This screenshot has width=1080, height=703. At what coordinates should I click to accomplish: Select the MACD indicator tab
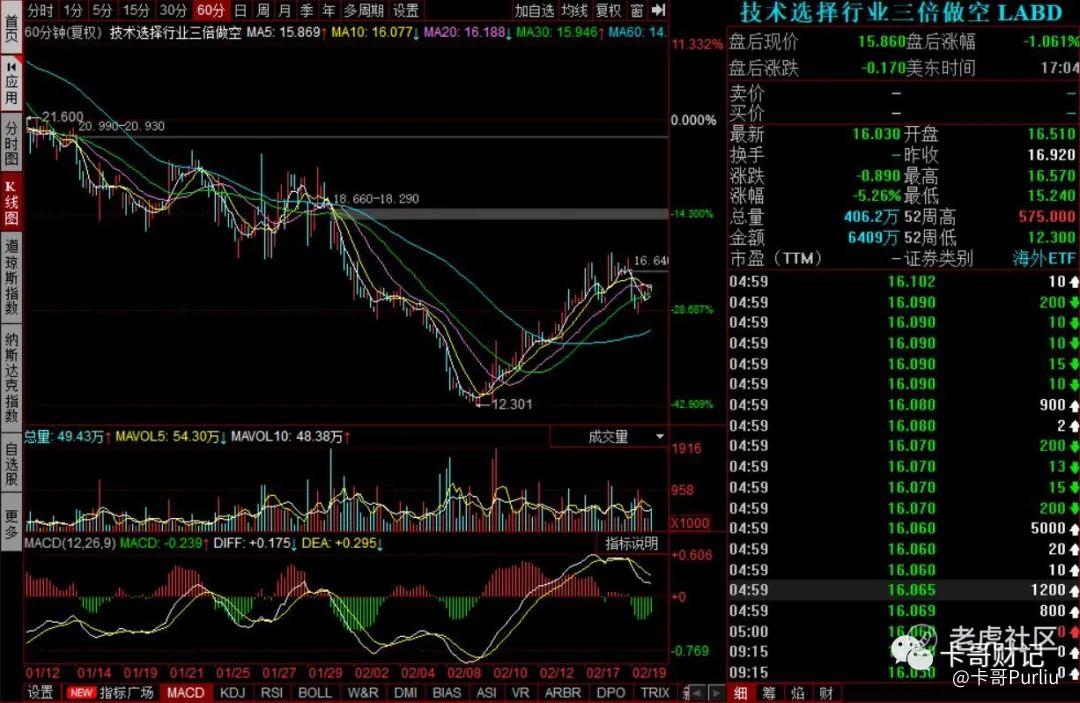click(x=185, y=692)
